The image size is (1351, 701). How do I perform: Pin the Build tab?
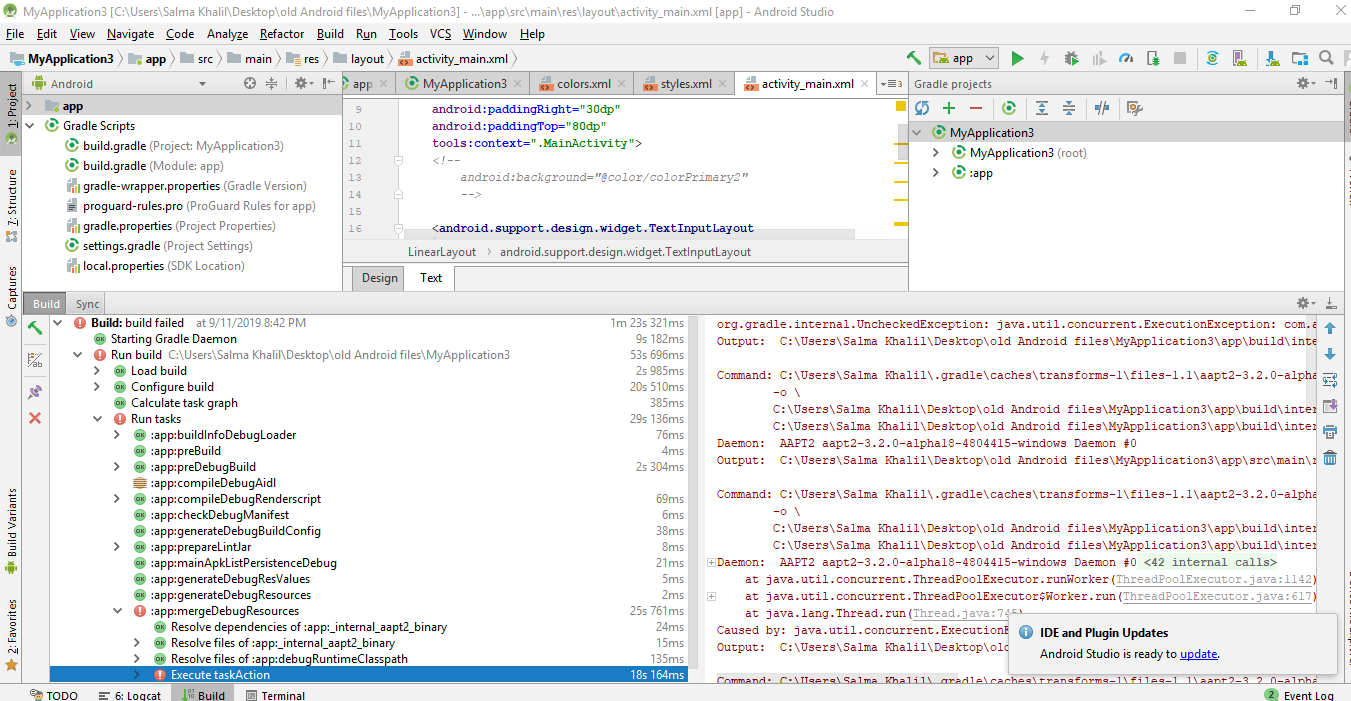(35, 392)
